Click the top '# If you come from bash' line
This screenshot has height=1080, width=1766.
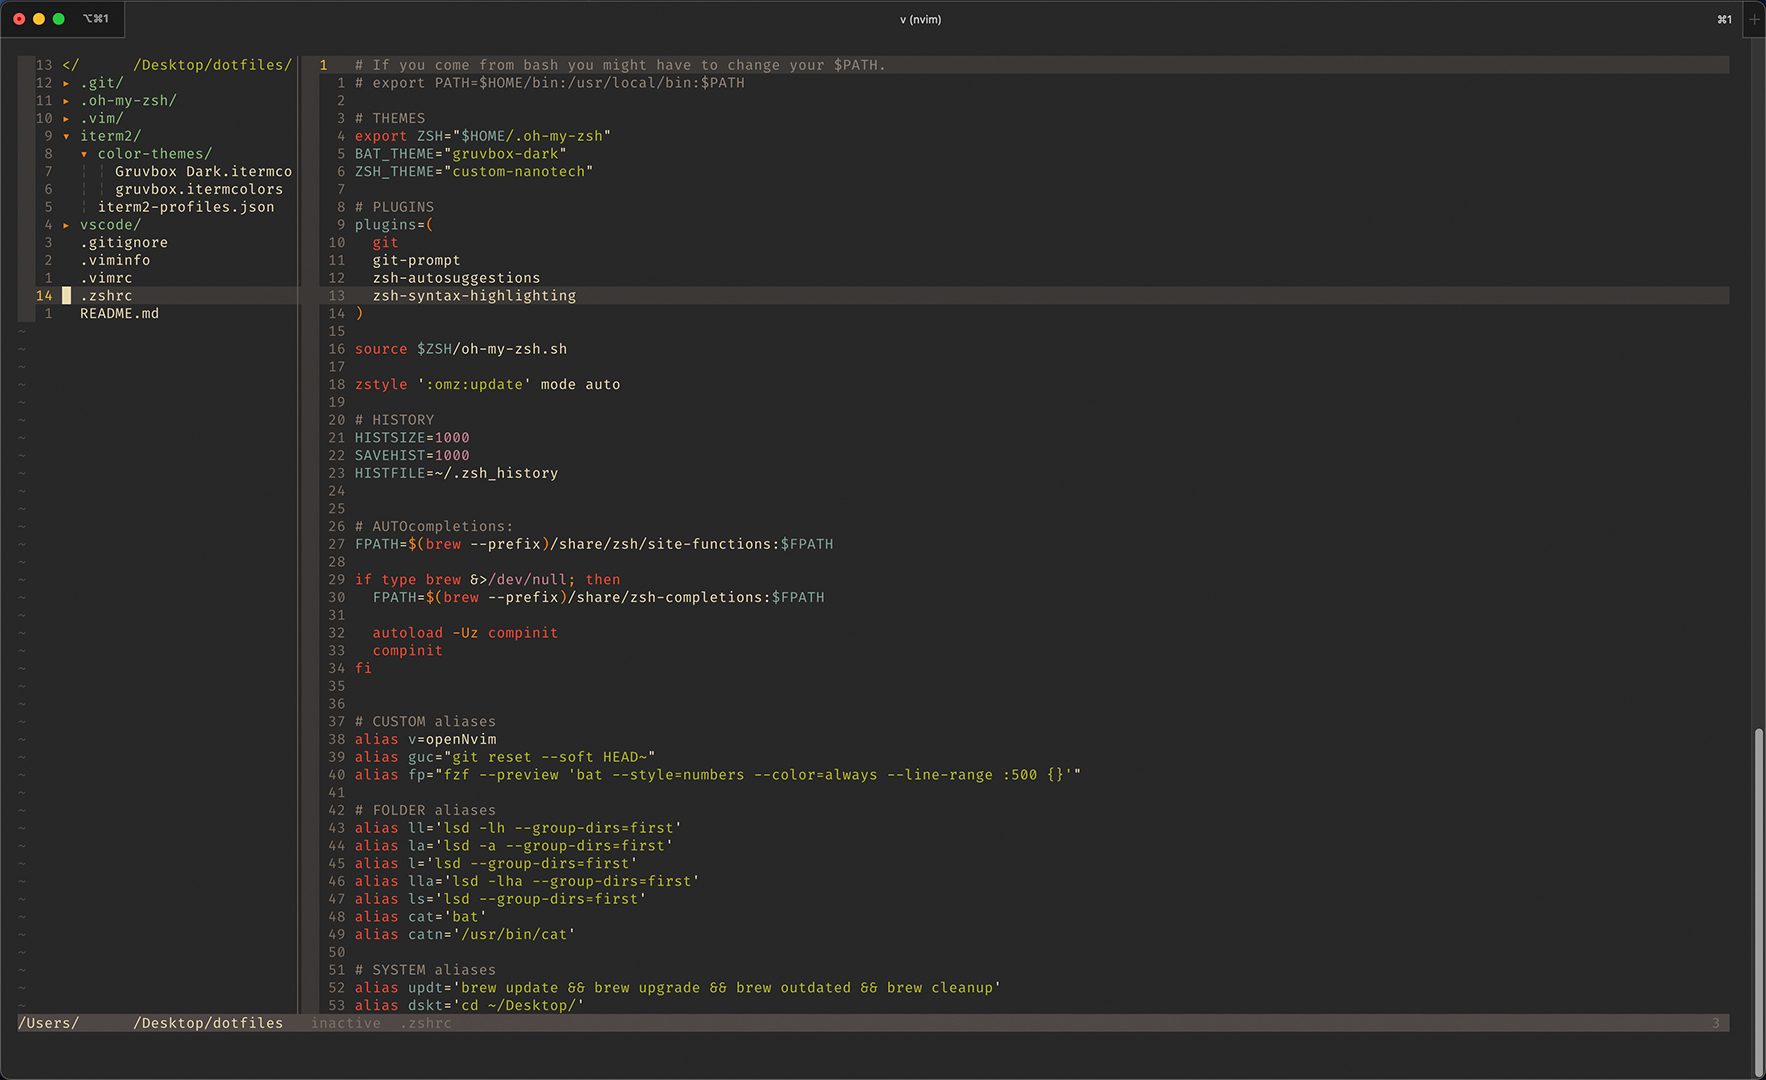(x=620, y=65)
